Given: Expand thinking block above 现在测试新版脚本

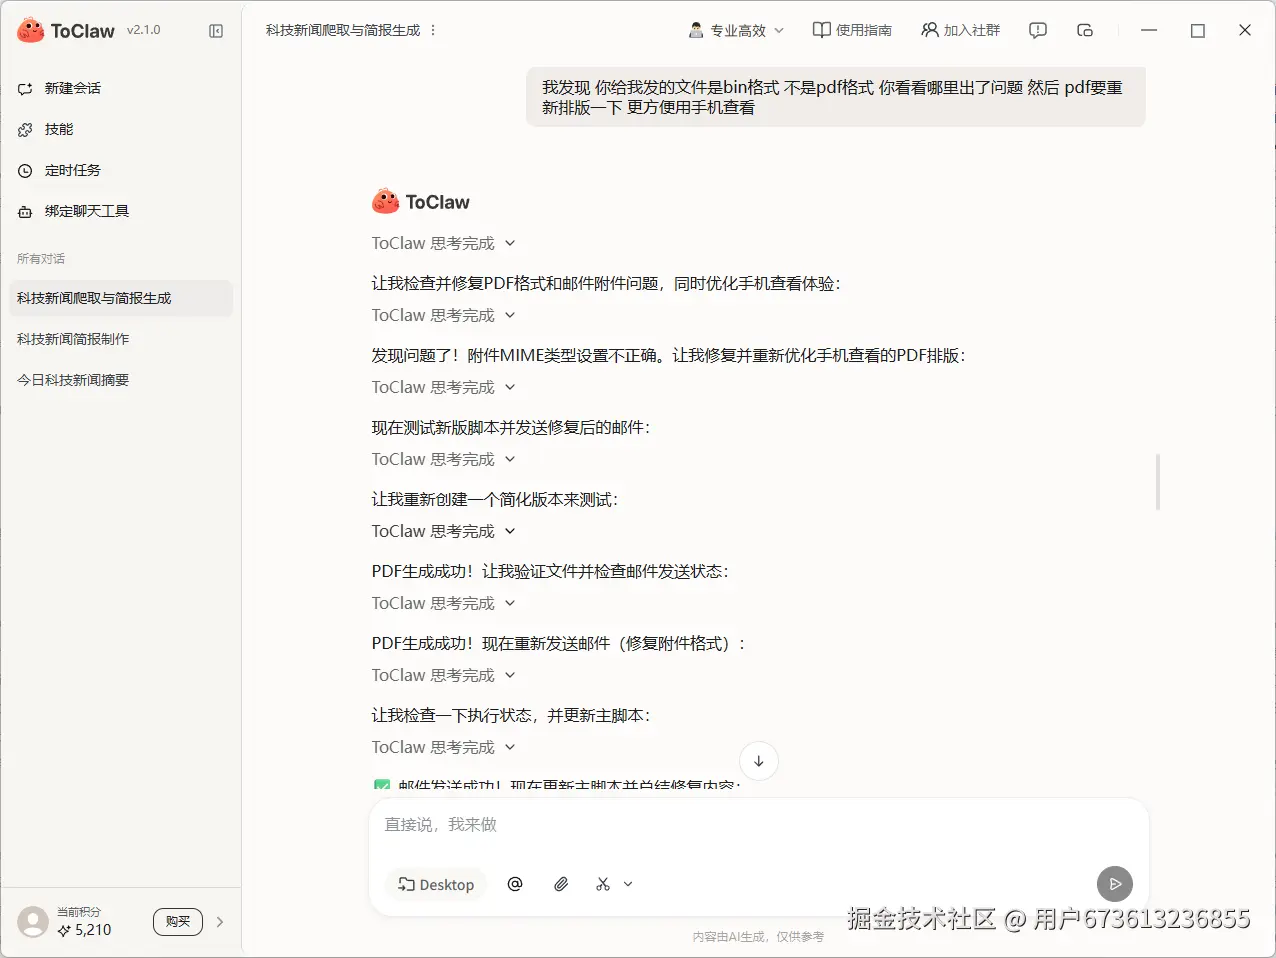Looking at the screenshot, I should tap(444, 387).
